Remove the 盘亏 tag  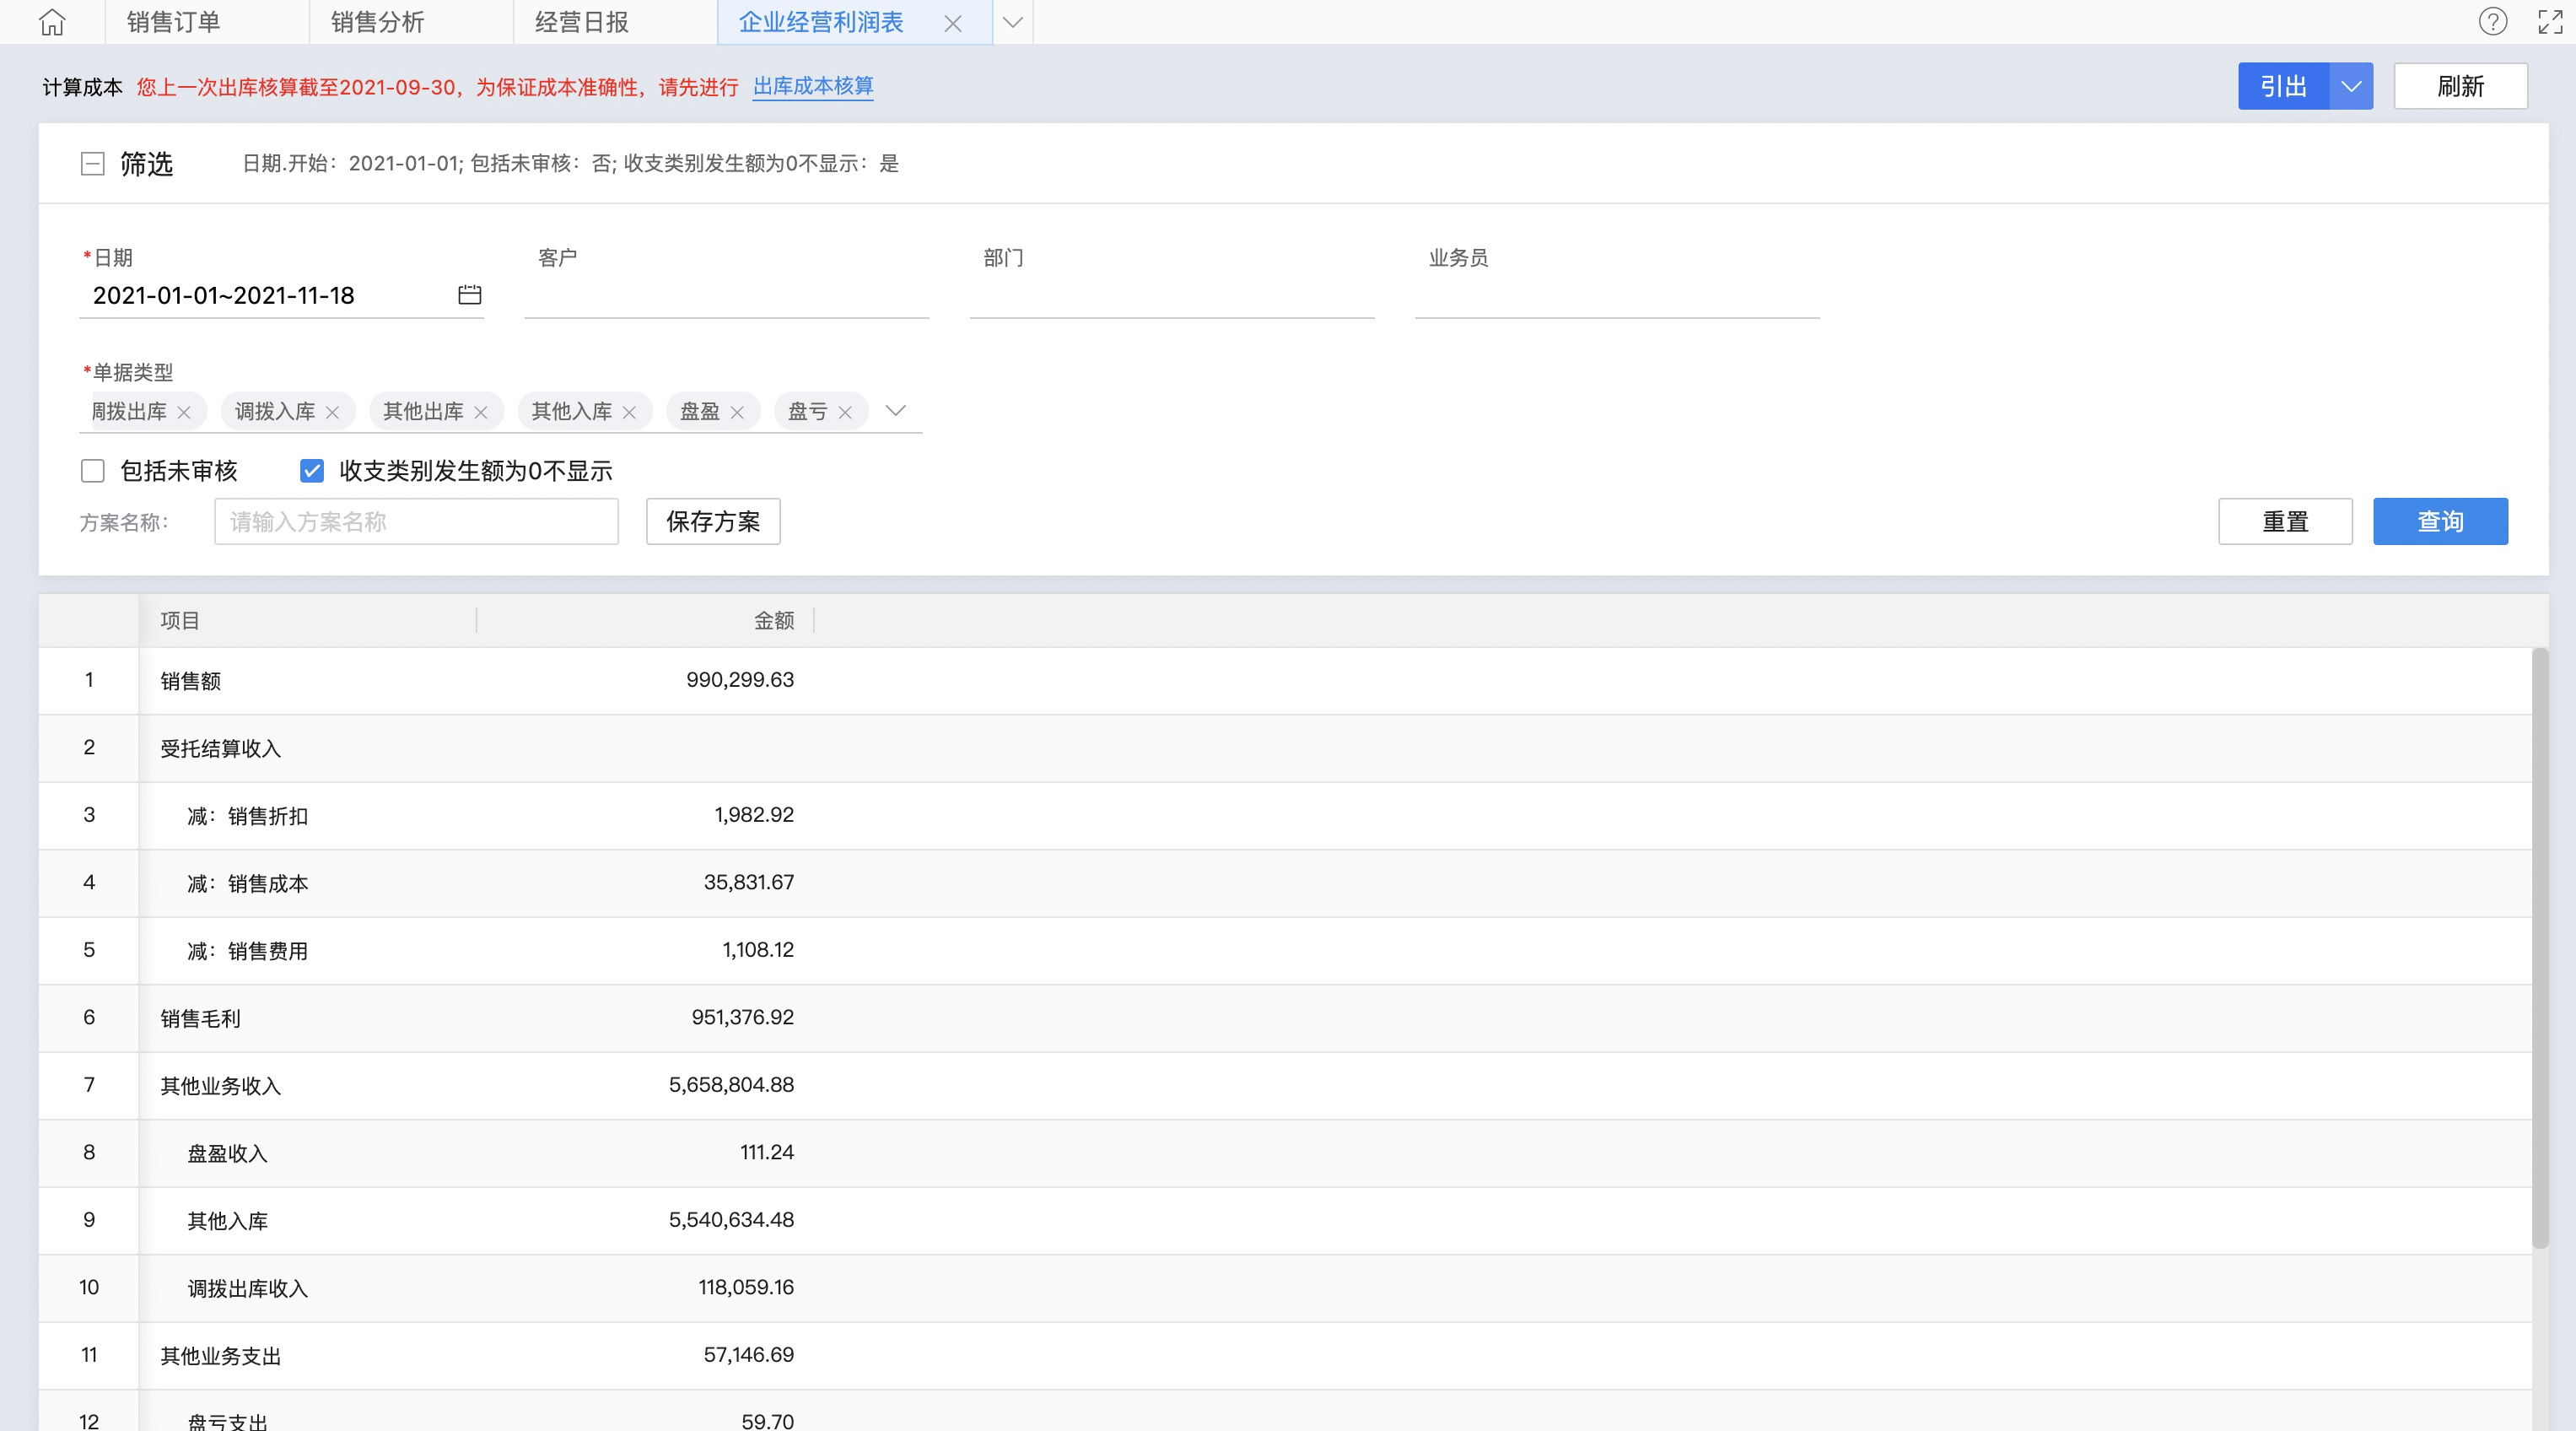point(845,412)
